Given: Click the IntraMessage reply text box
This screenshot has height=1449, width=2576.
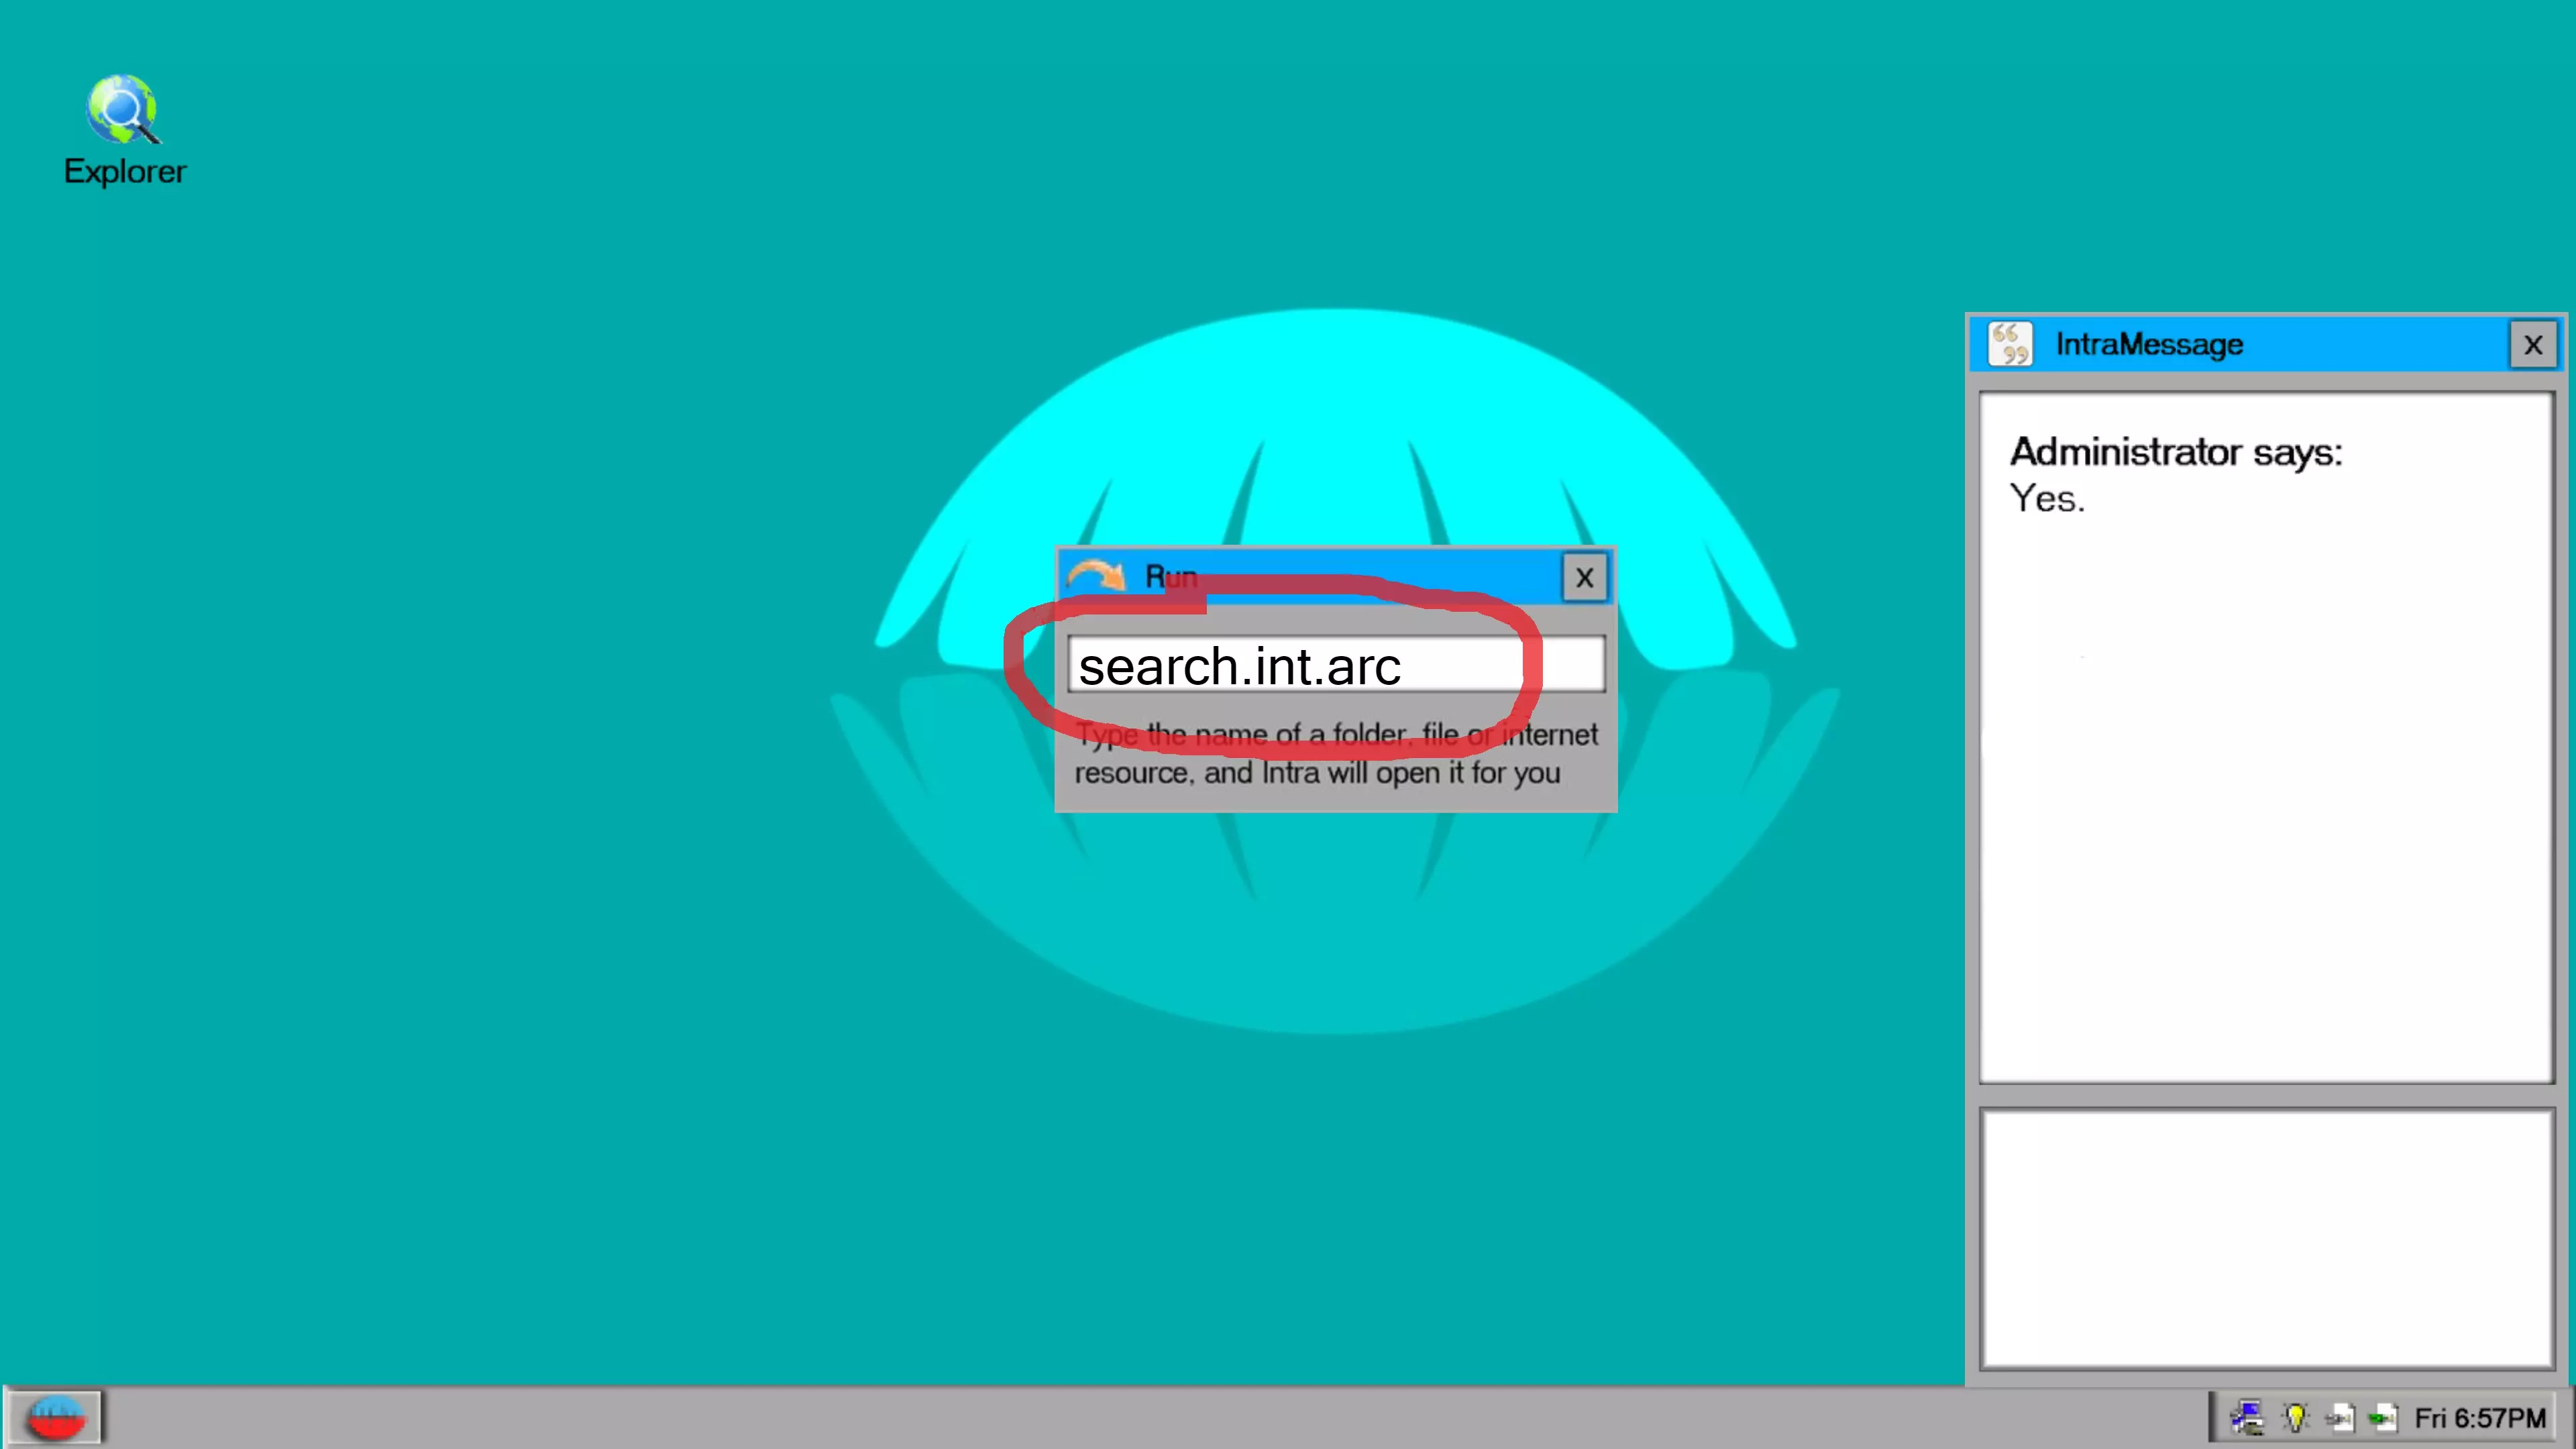Looking at the screenshot, I should 2266,1237.
